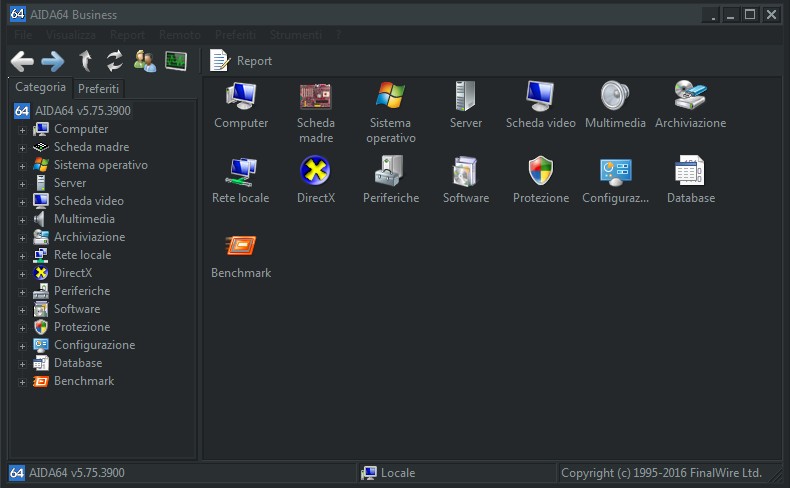790x488 pixels.
Task: Click the FinalWire copyright text in the status bar
Action: 661,473
